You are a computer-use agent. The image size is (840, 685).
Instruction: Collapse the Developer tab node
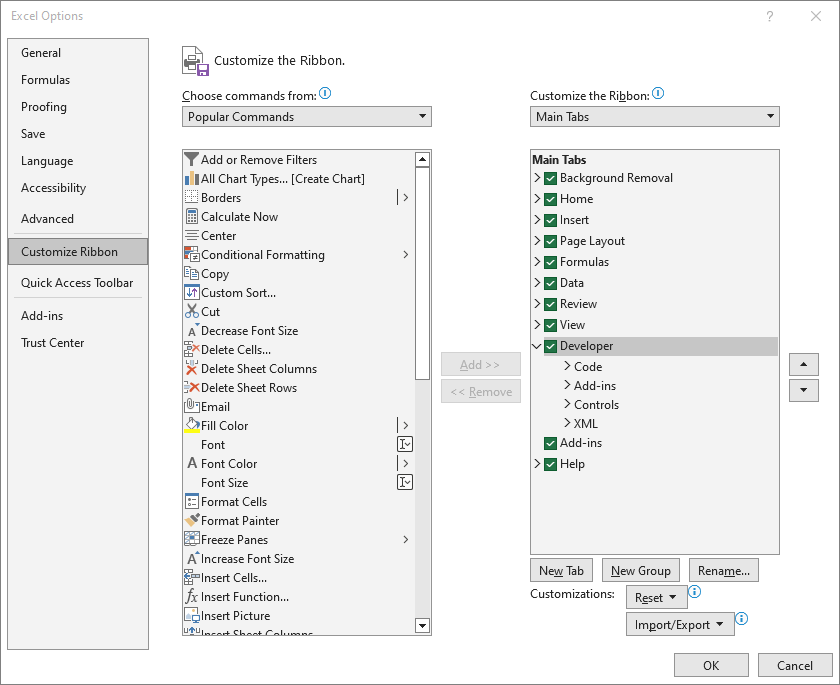coord(537,346)
